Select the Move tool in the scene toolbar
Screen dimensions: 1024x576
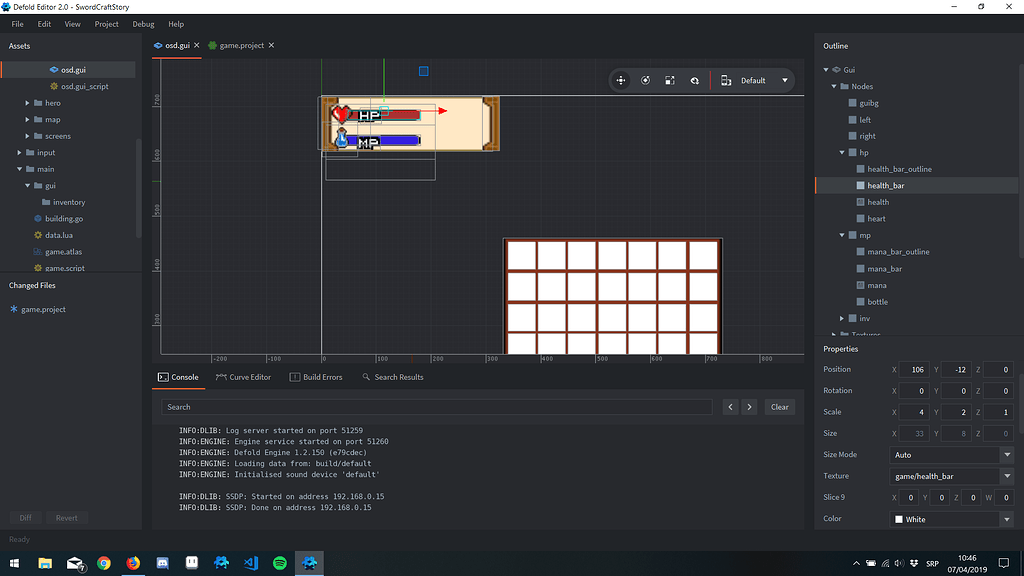coord(621,80)
